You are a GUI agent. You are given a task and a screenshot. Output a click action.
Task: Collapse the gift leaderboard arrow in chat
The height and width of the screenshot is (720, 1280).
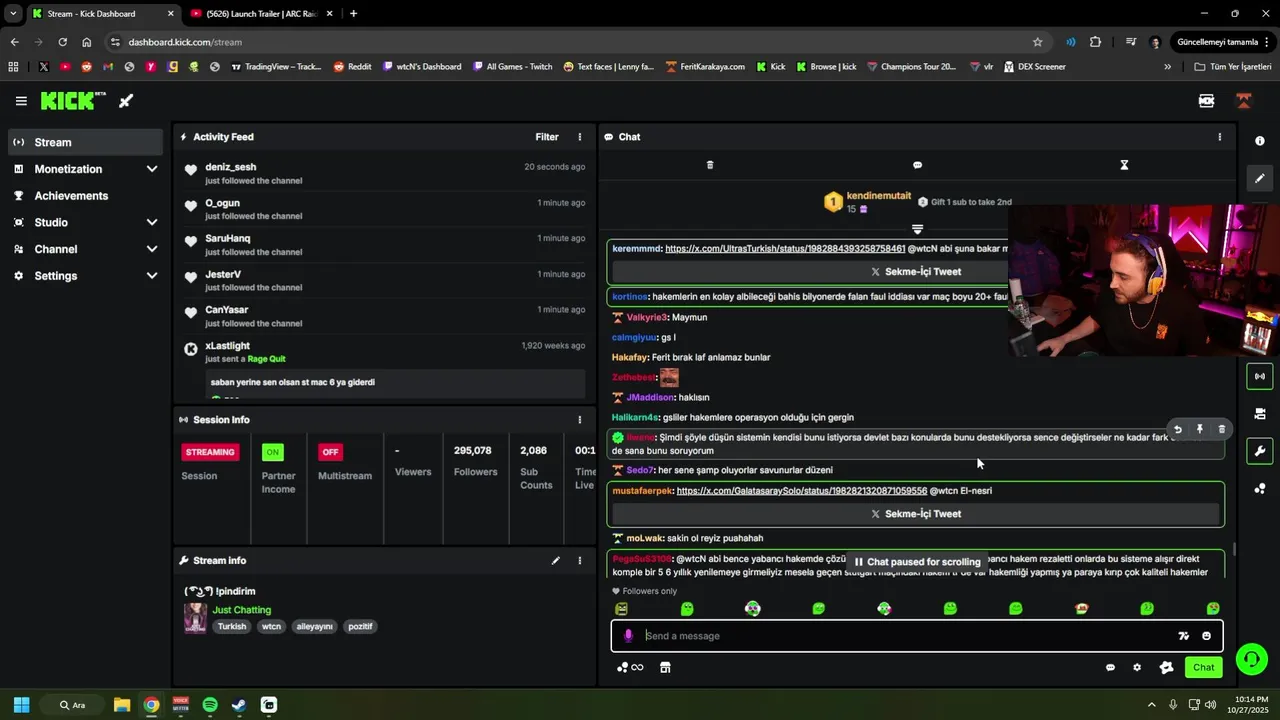[917, 229]
